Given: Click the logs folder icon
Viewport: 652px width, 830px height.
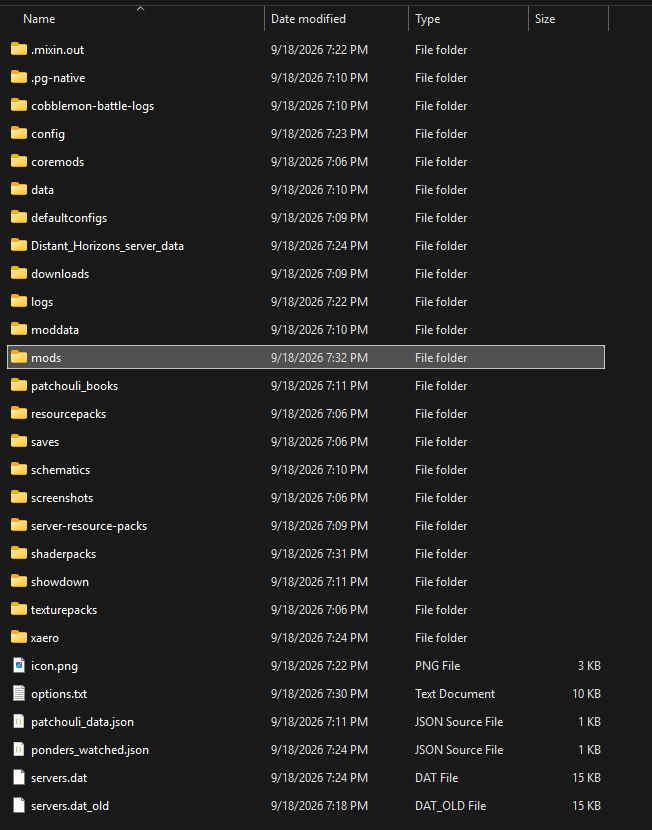Looking at the screenshot, I should click(x=19, y=302).
